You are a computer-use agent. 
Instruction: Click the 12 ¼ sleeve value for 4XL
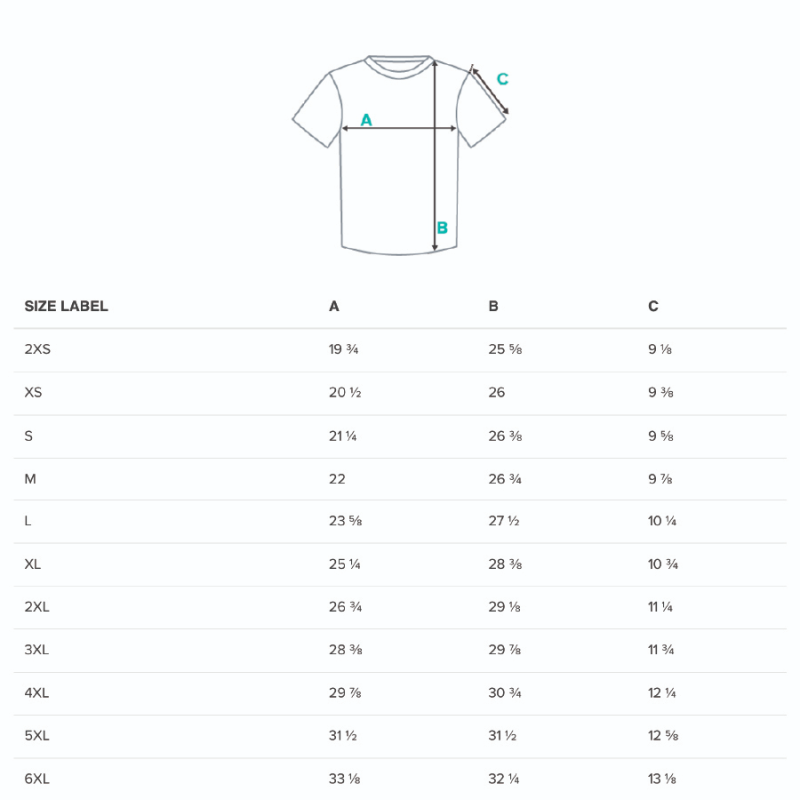click(x=662, y=693)
